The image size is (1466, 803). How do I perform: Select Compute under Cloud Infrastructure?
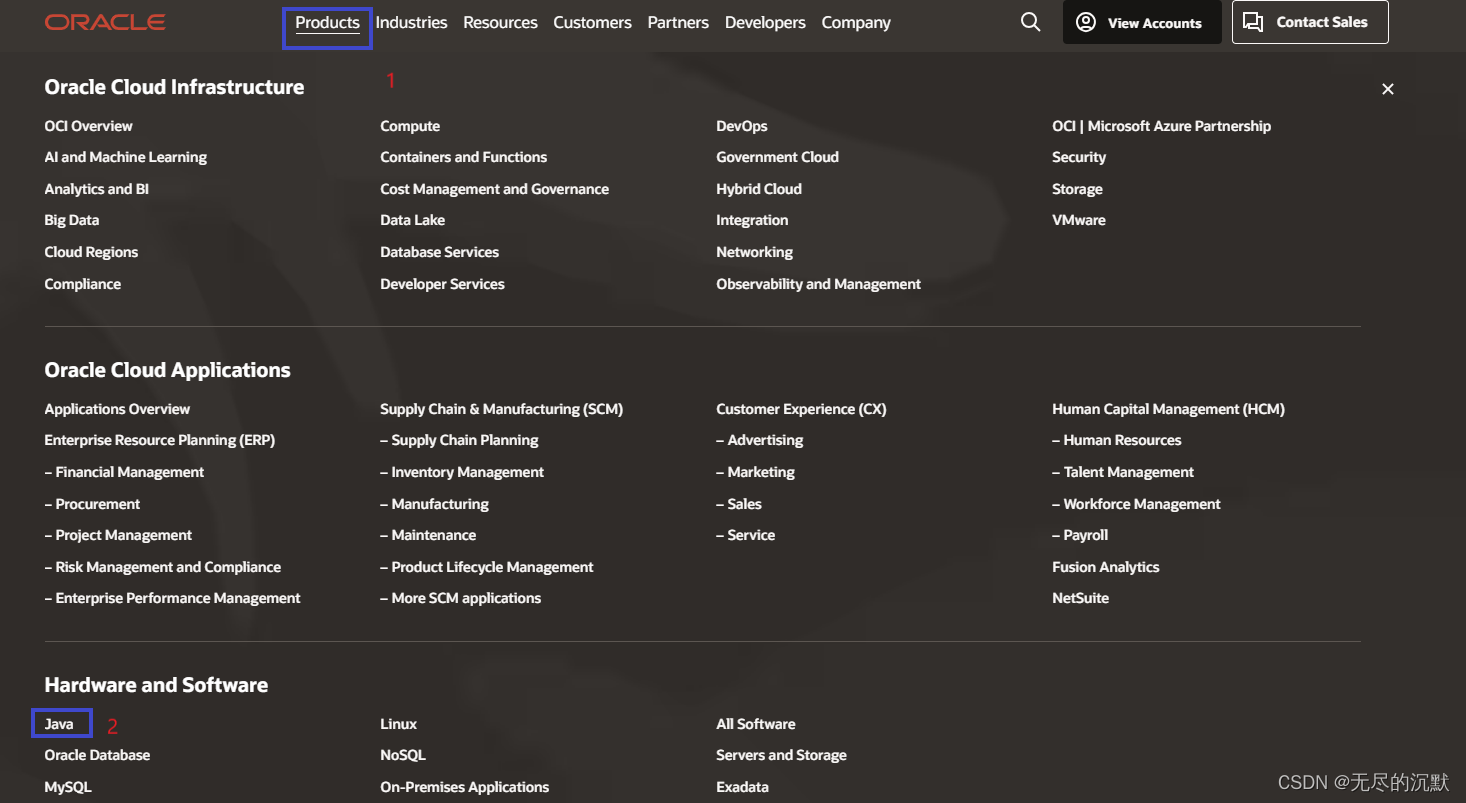click(410, 126)
